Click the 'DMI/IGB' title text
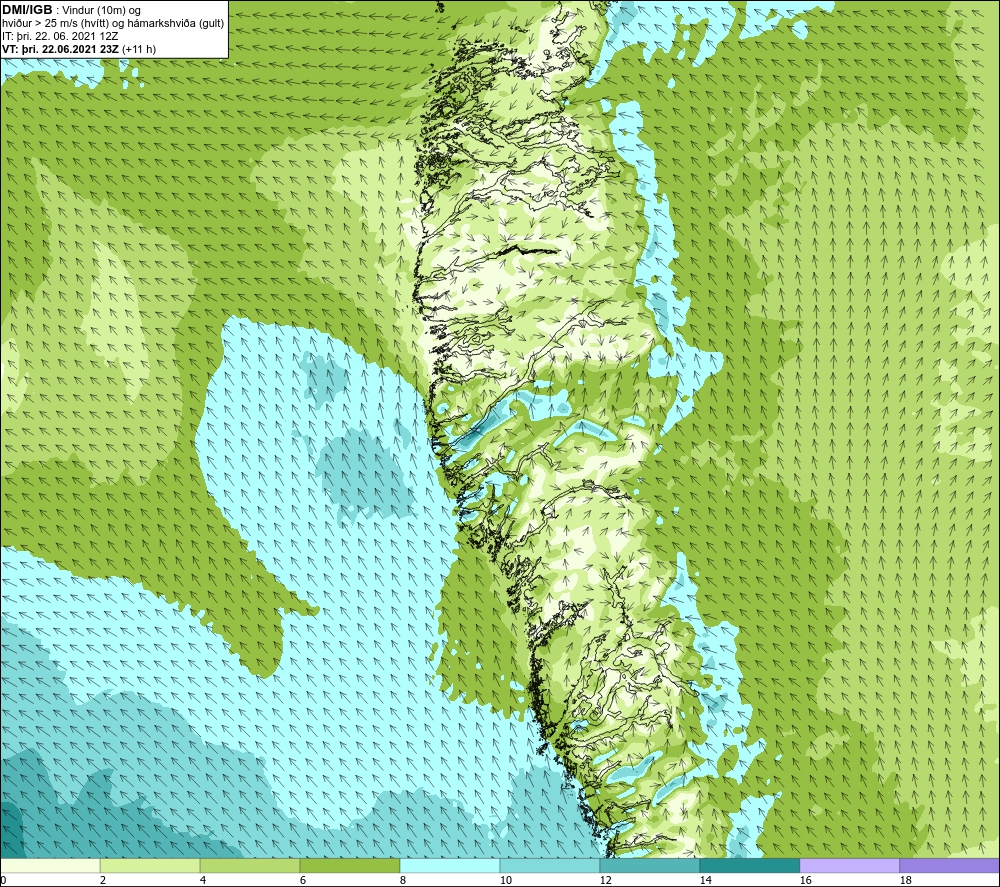 point(27,10)
